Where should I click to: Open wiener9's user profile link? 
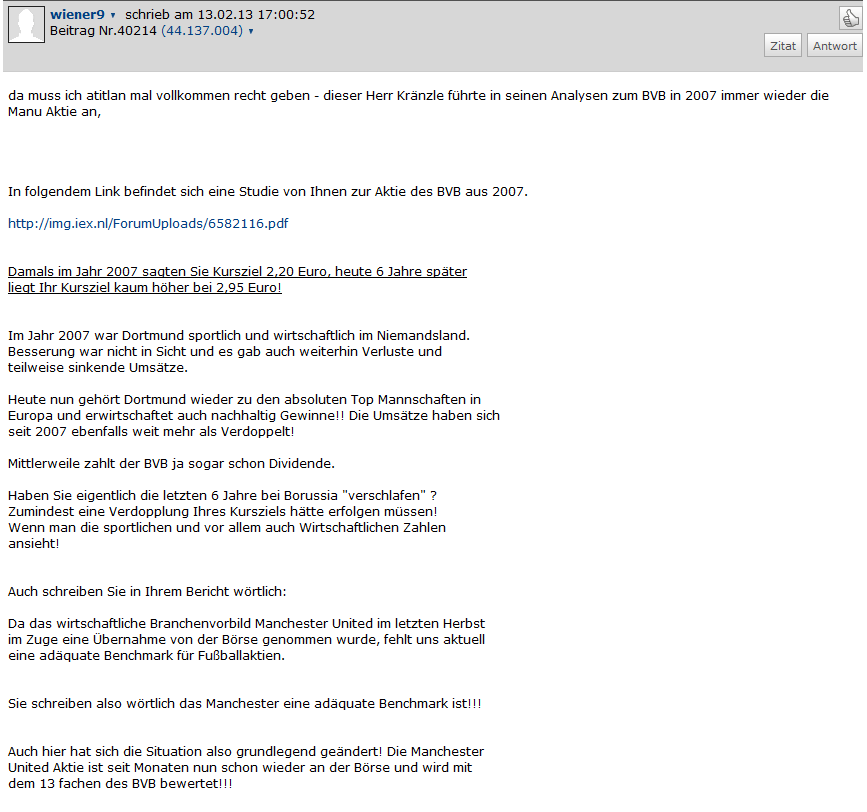pyautogui.click(x=77, y=14)
